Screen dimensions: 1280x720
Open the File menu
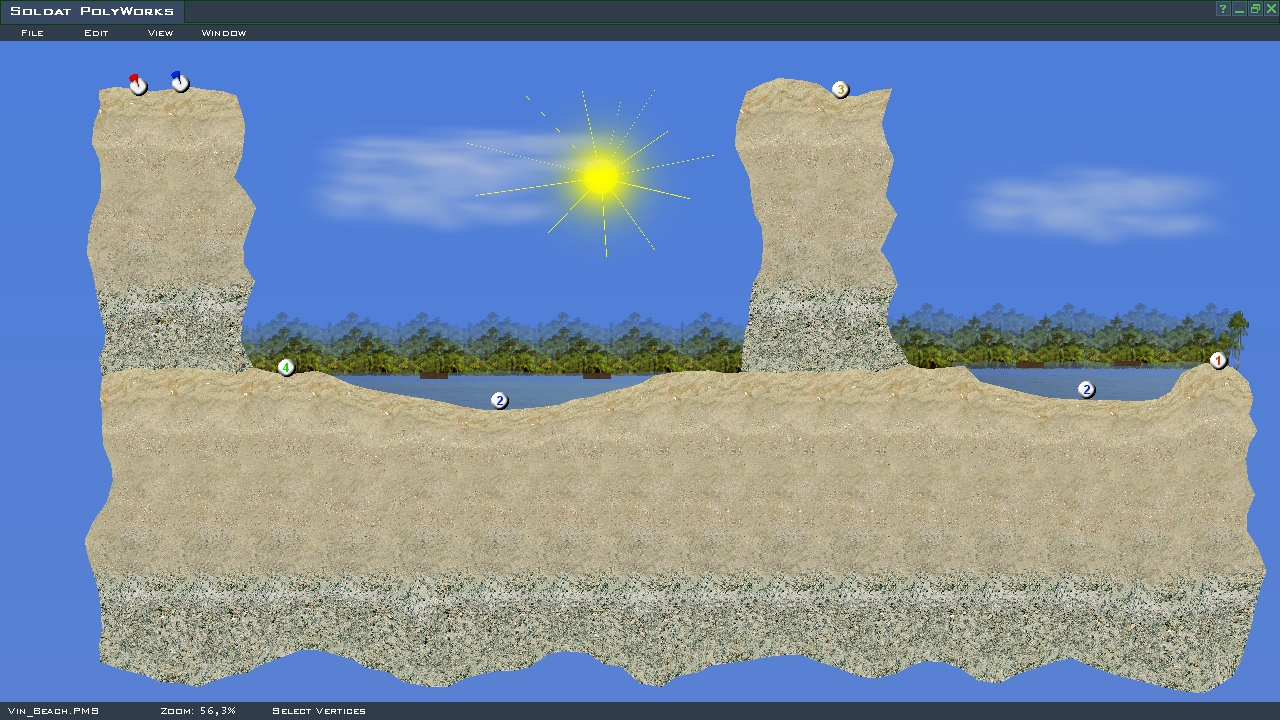[x=32, y=33]
